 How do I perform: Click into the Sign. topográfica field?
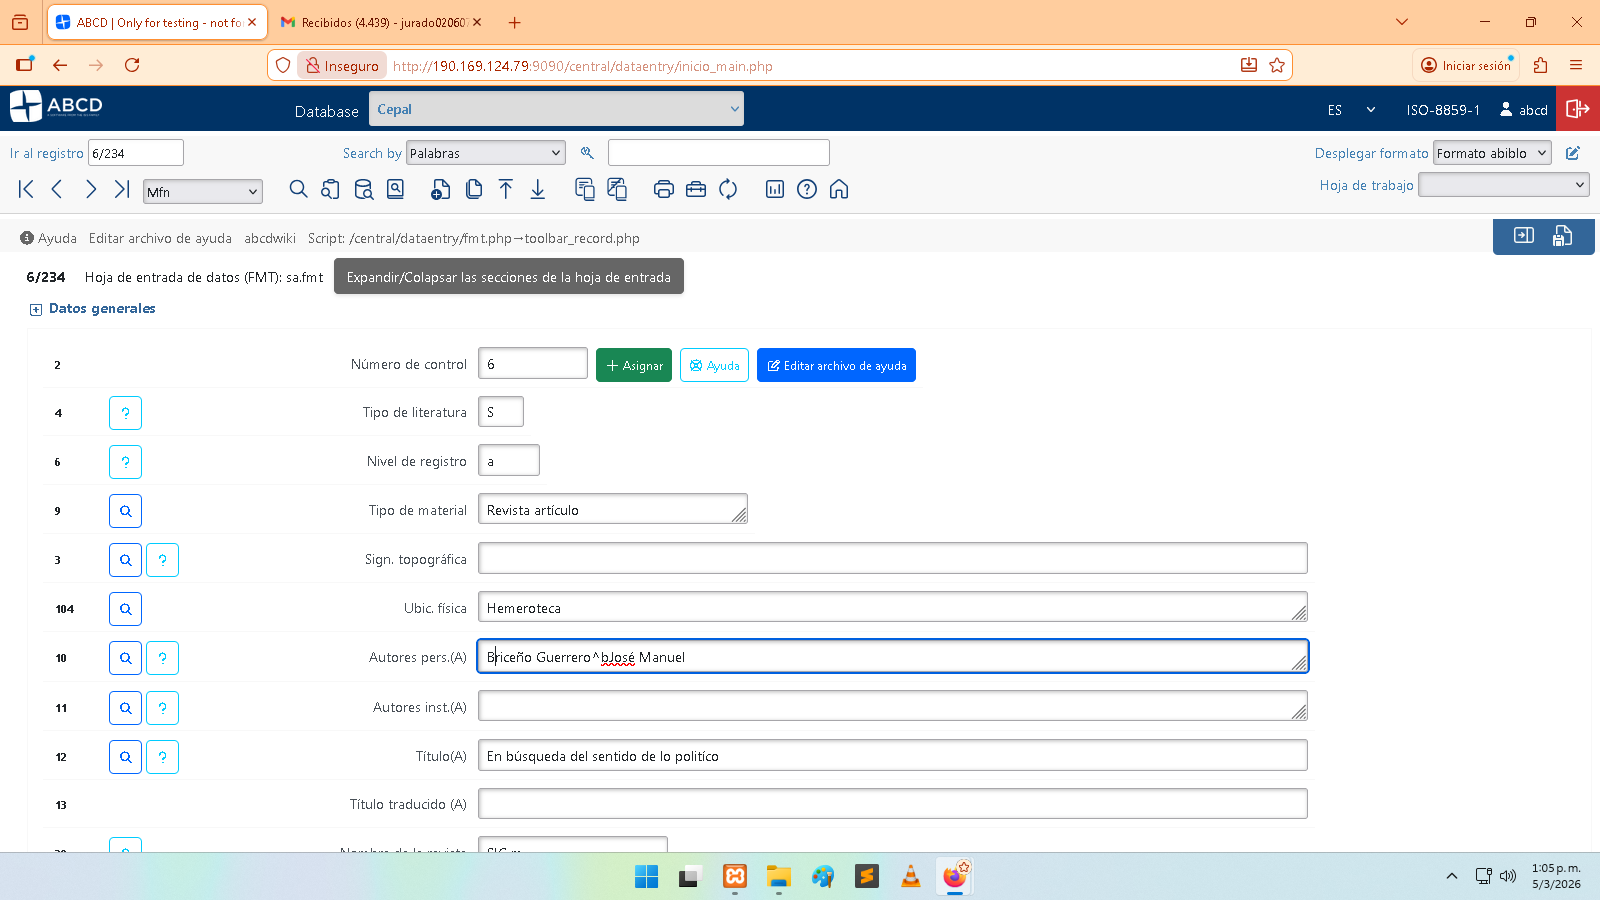click(892, 558)
